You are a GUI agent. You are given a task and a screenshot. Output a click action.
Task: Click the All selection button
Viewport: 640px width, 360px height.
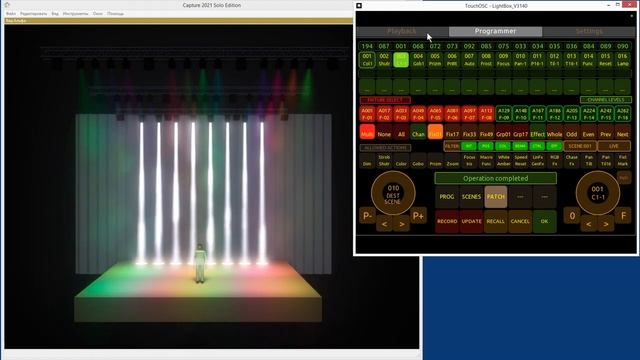coord(401,132)
